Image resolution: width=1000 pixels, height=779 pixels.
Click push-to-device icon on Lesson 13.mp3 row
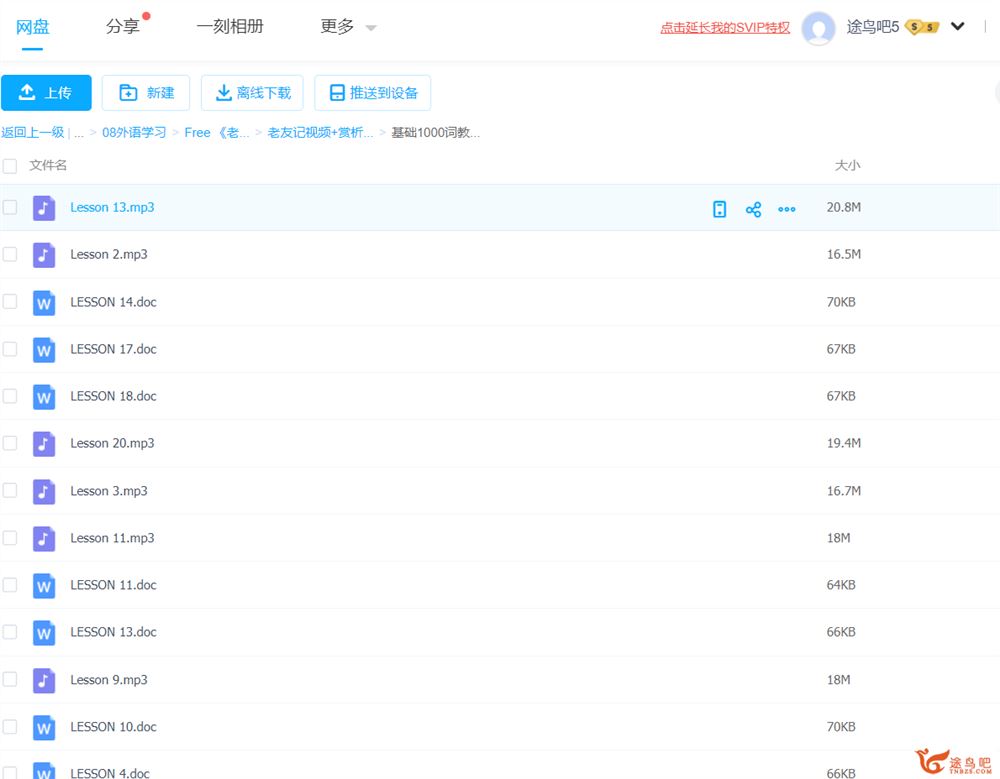pos(719,209)
